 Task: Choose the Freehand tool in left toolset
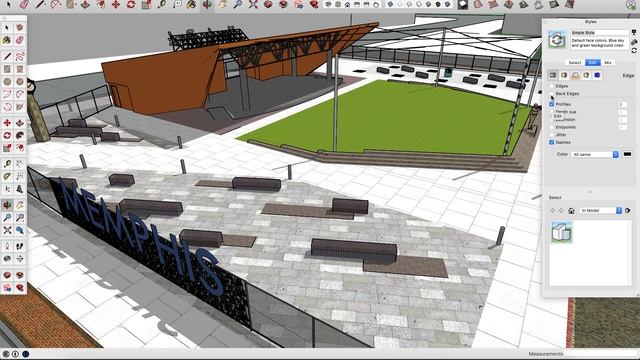[20, 56]
